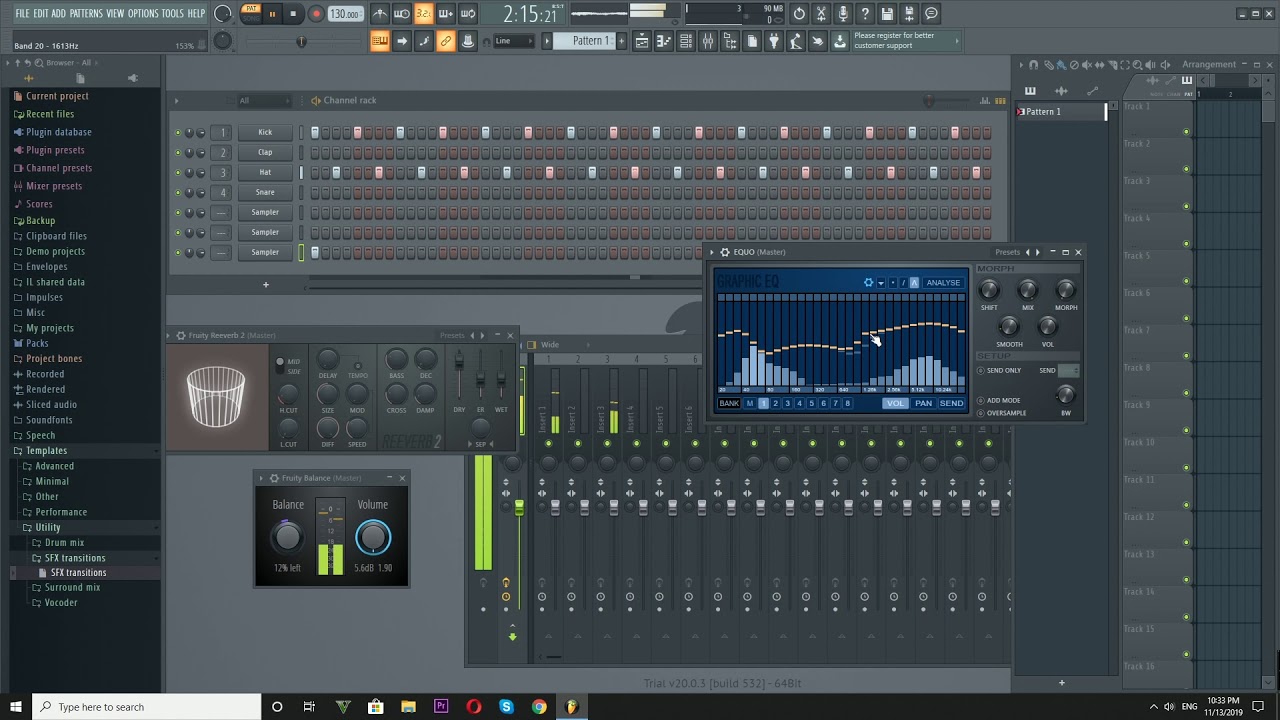1280x720 pixels.
Task: Open the PATTERNS menu
Action: coord(86,13)
